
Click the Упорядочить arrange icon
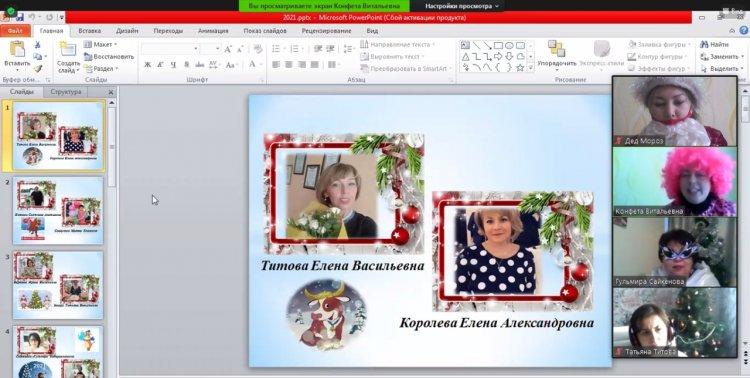point(556,49)
